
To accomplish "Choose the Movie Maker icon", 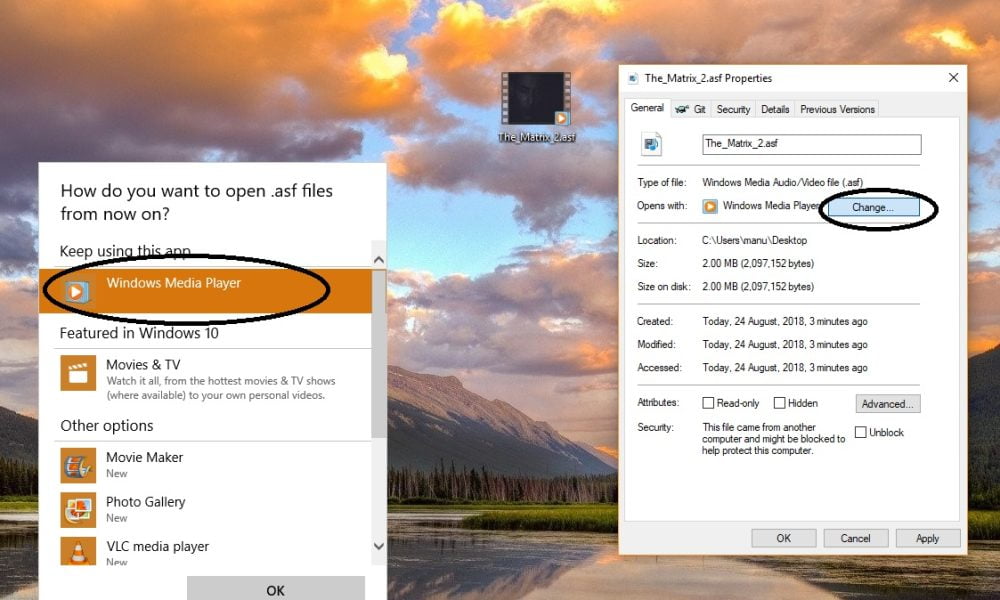I will [x=77, y=465].
